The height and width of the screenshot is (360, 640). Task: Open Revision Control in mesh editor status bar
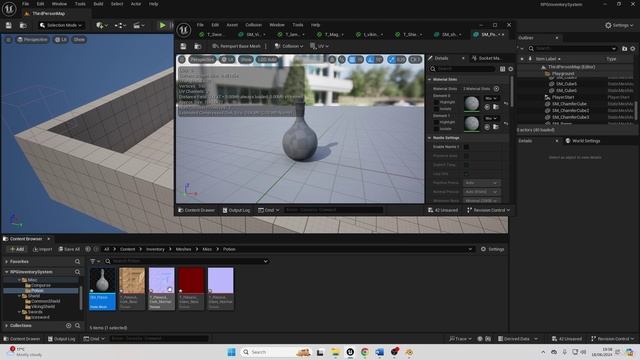click(488, 210)
